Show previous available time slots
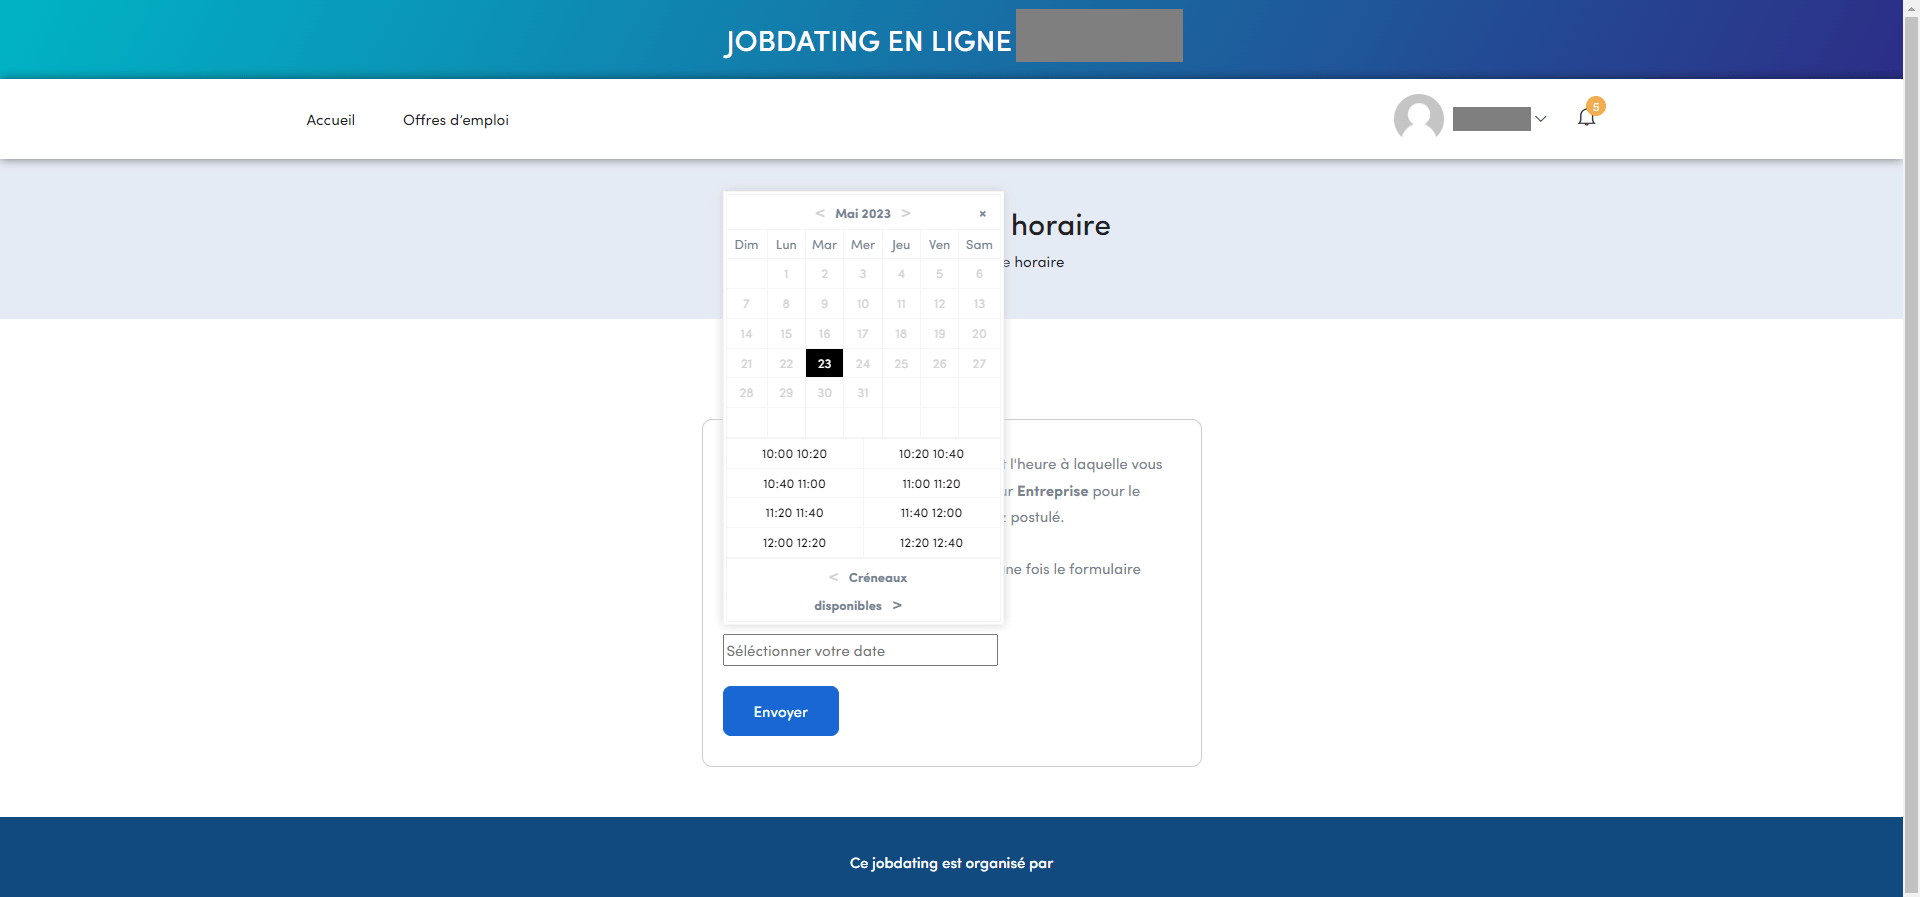 833,578
